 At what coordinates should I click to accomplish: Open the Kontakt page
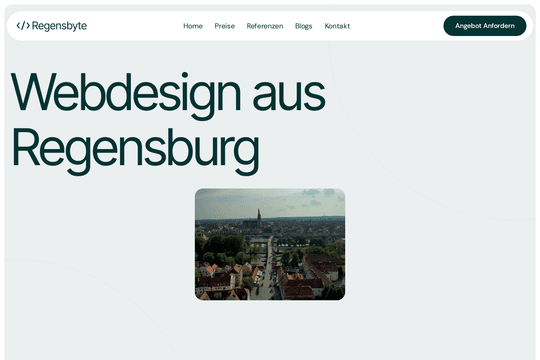click(337, 26)
